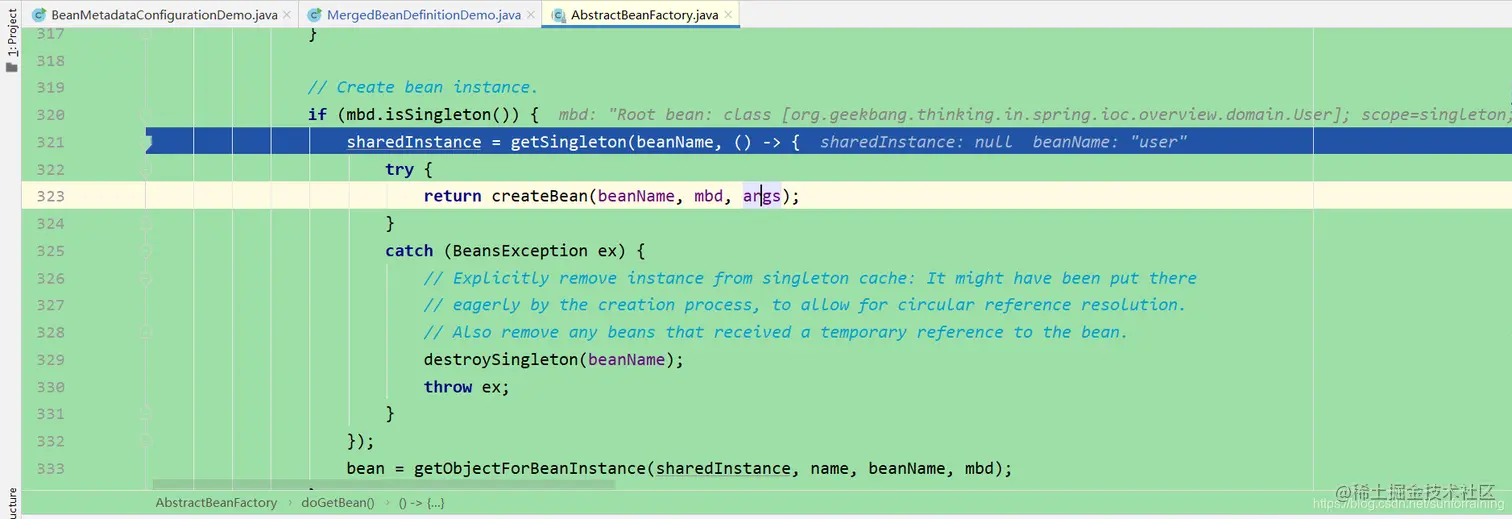
Task: Click the args parameter on line 323
Action: [x=761, y=196]
